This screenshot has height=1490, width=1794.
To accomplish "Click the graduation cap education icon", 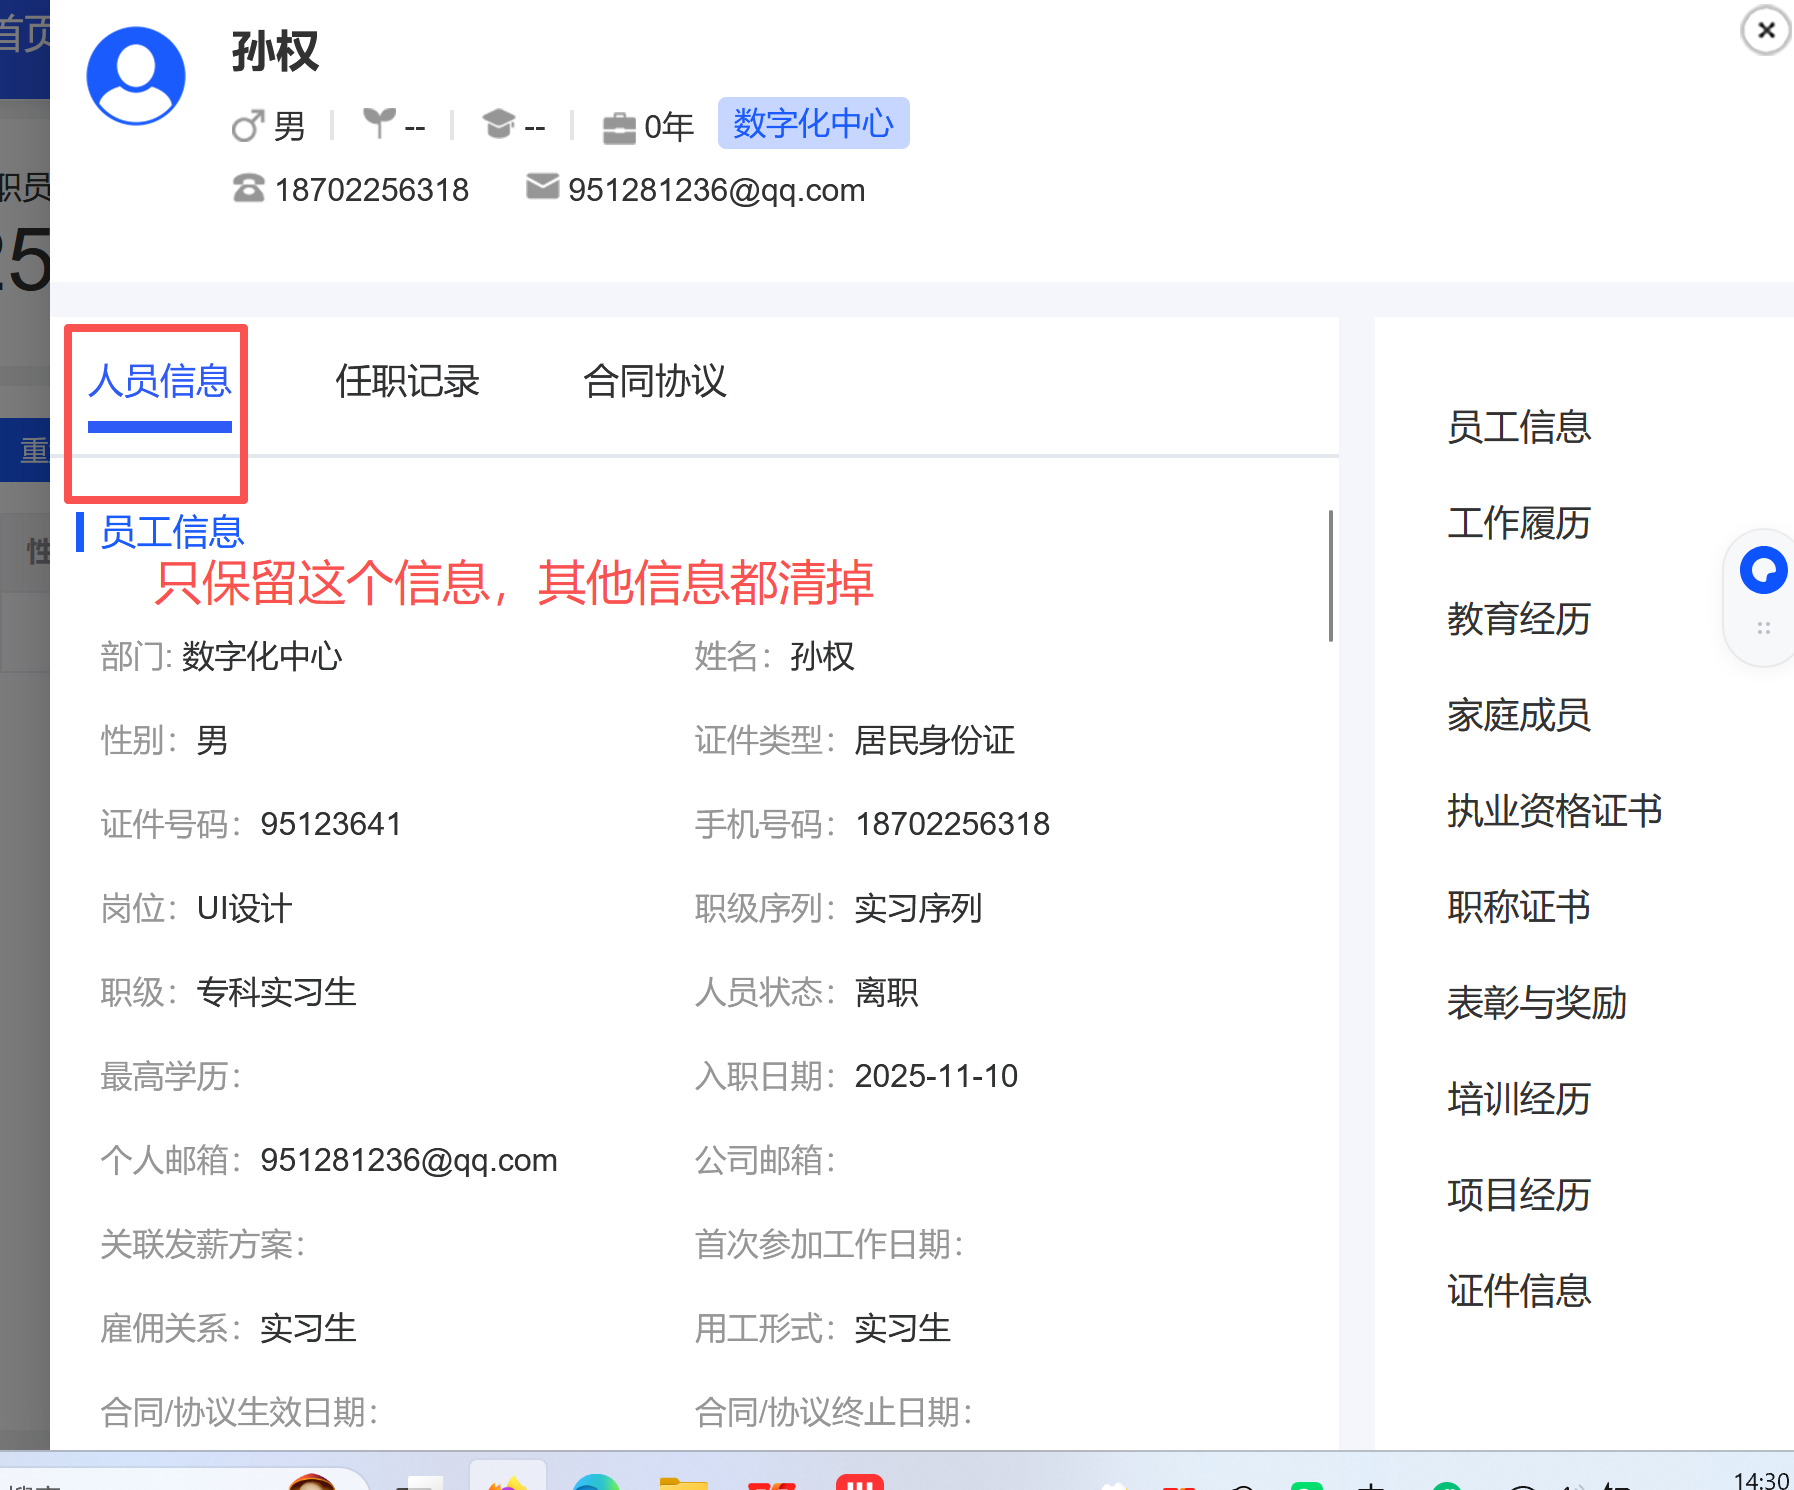I will pos(498,124).
